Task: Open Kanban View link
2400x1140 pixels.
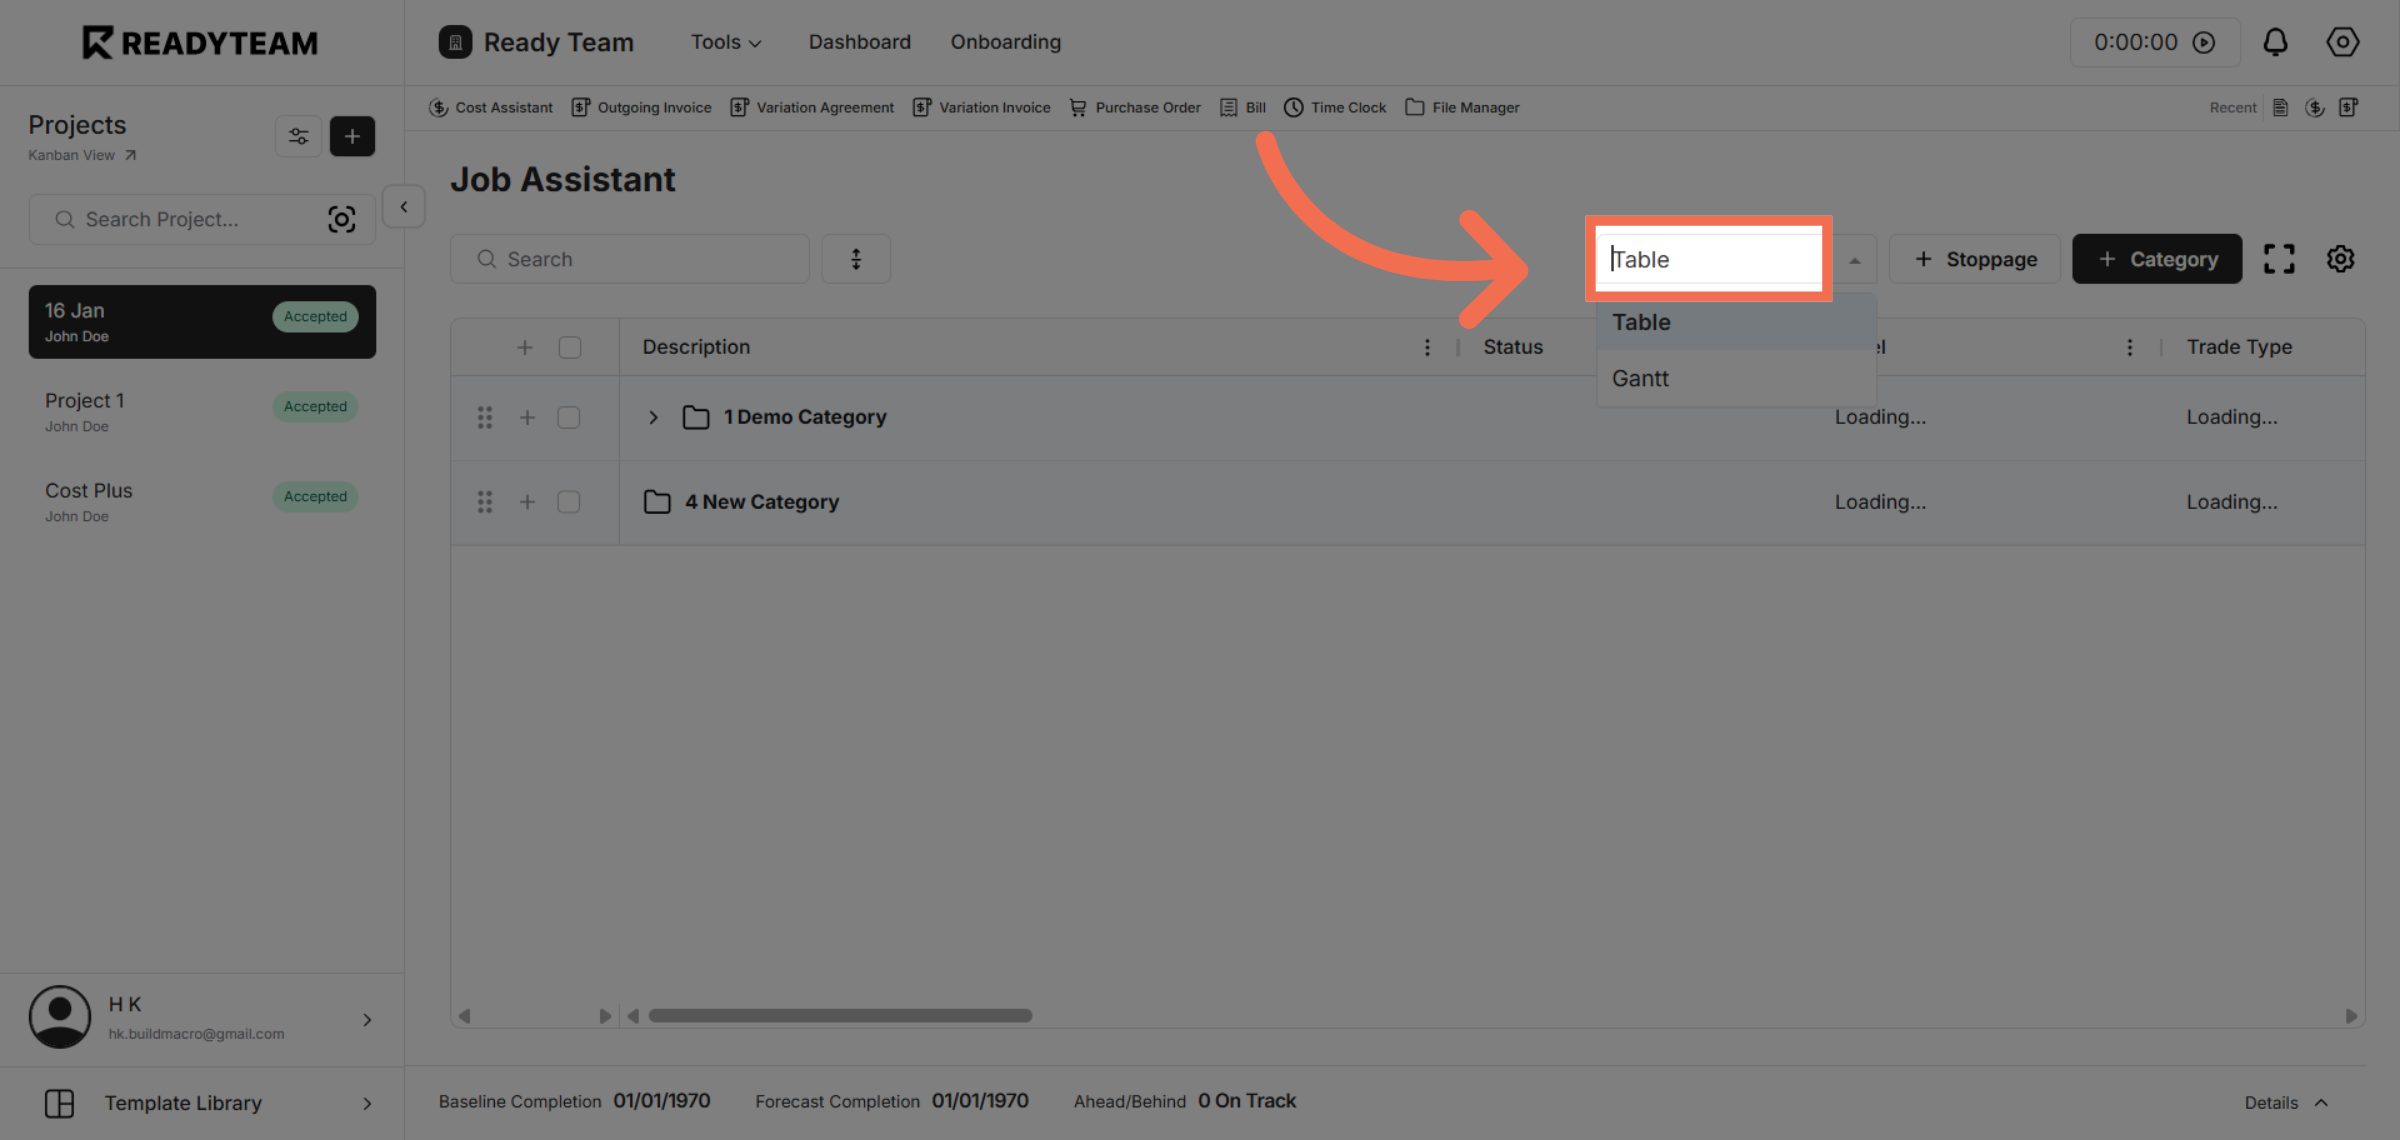Action: (71, 155)
